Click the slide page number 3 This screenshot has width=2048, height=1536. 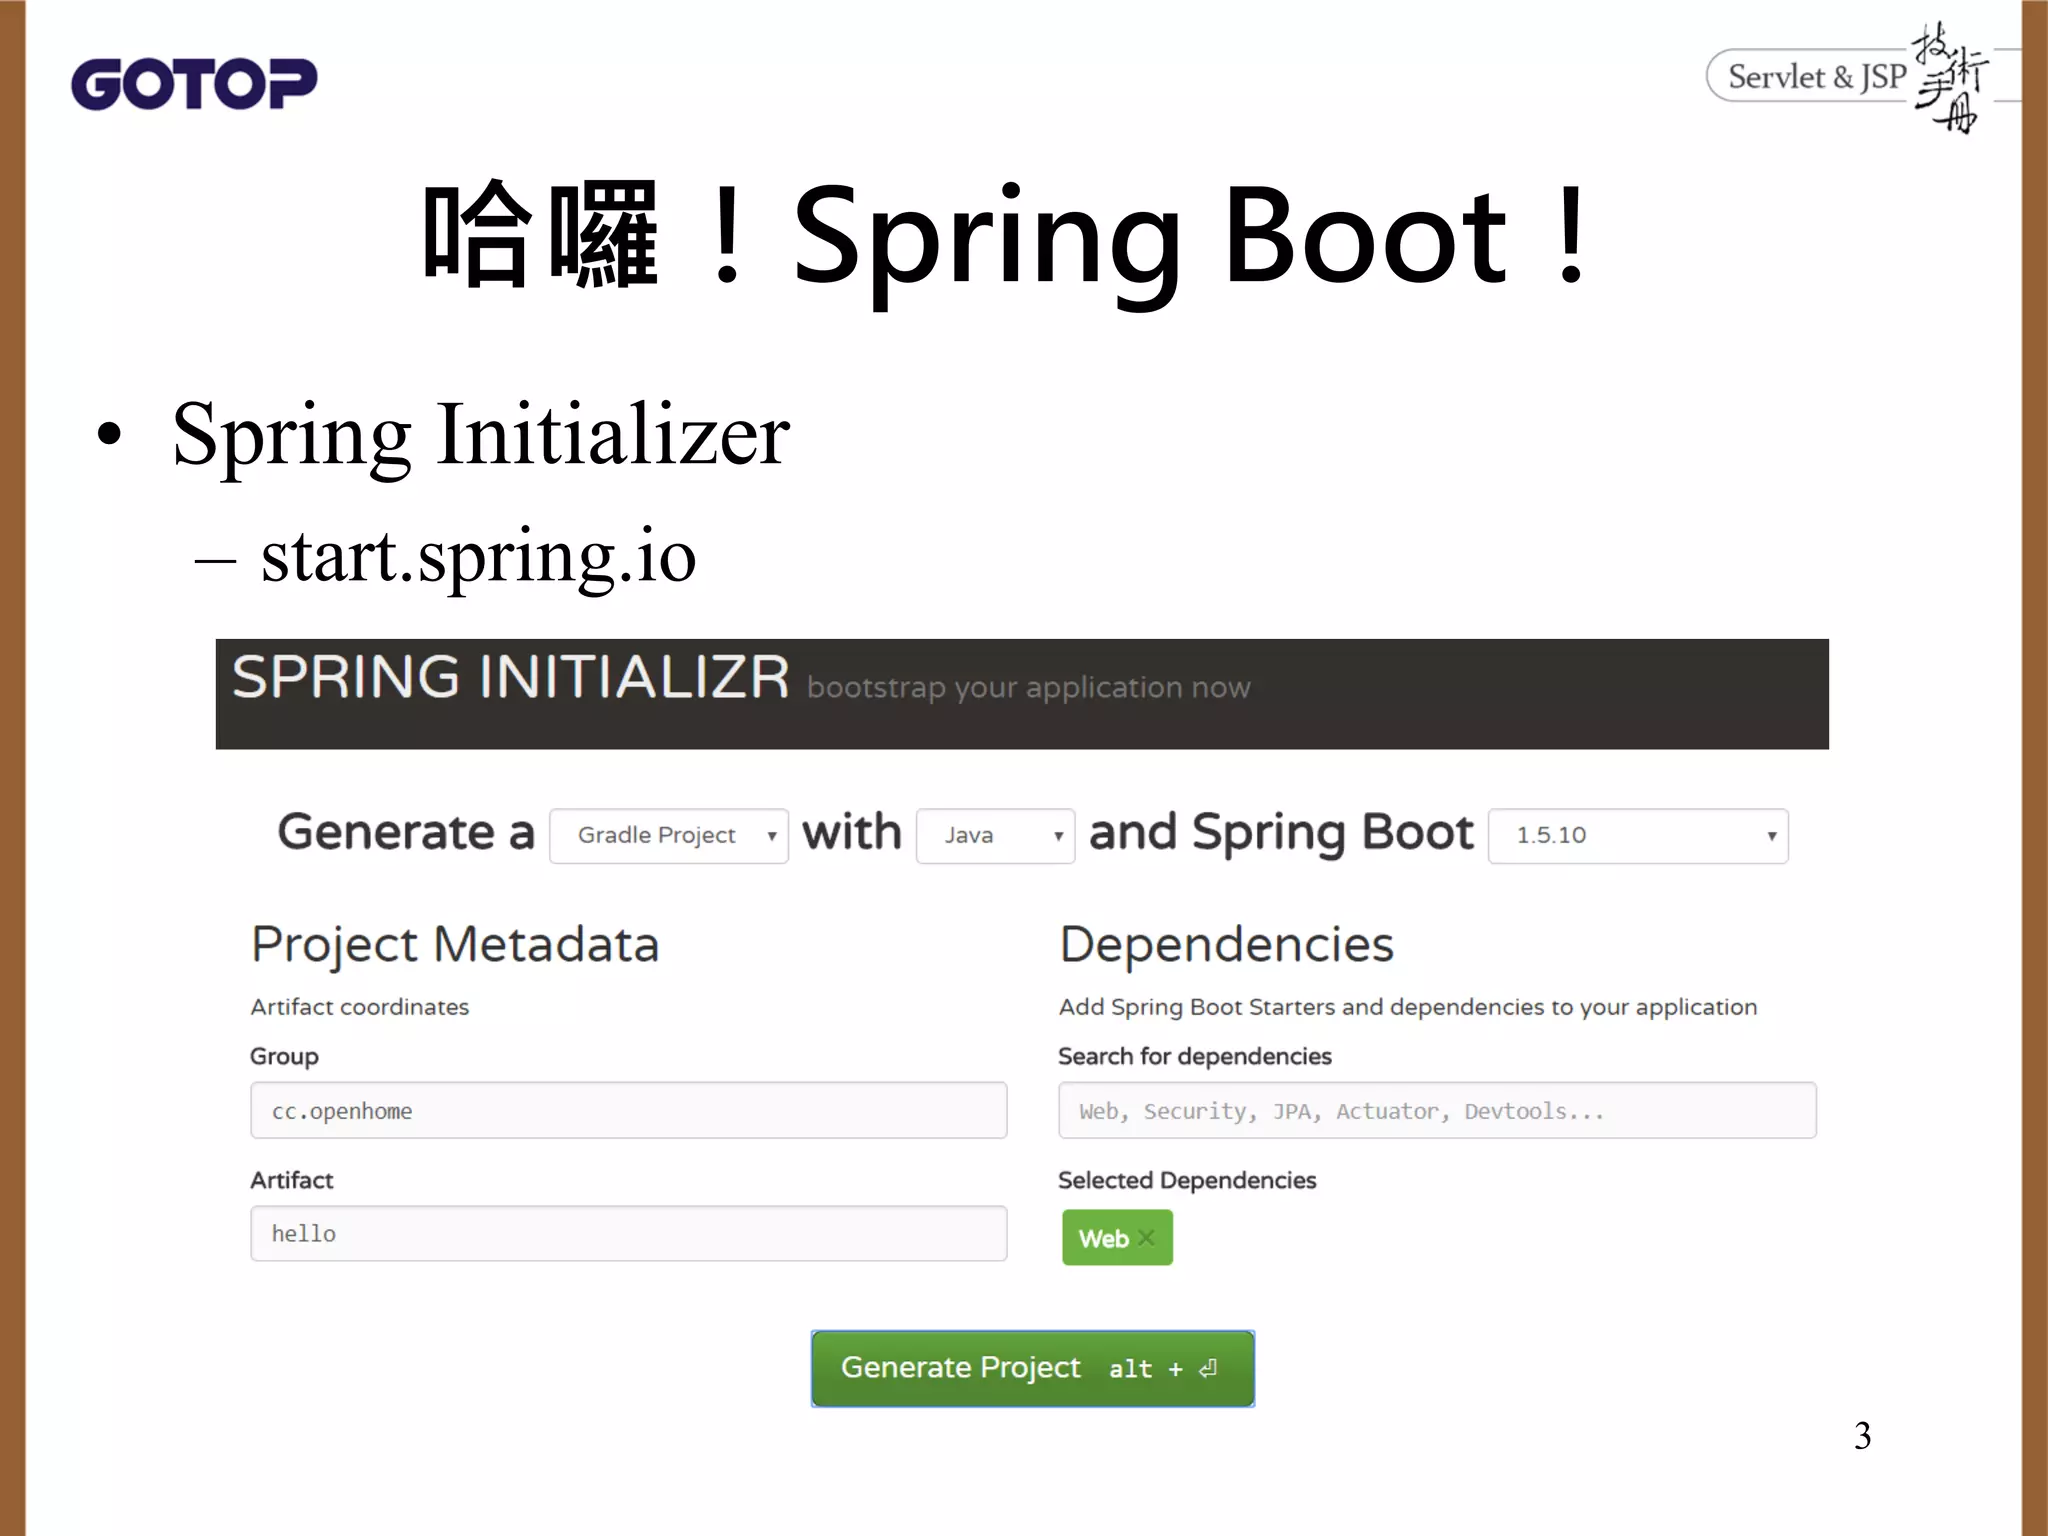(x=1862, y=1436)
